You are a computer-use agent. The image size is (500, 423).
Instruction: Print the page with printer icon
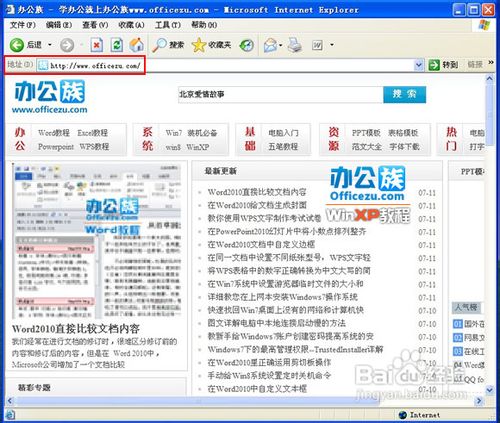coord(295,45)
